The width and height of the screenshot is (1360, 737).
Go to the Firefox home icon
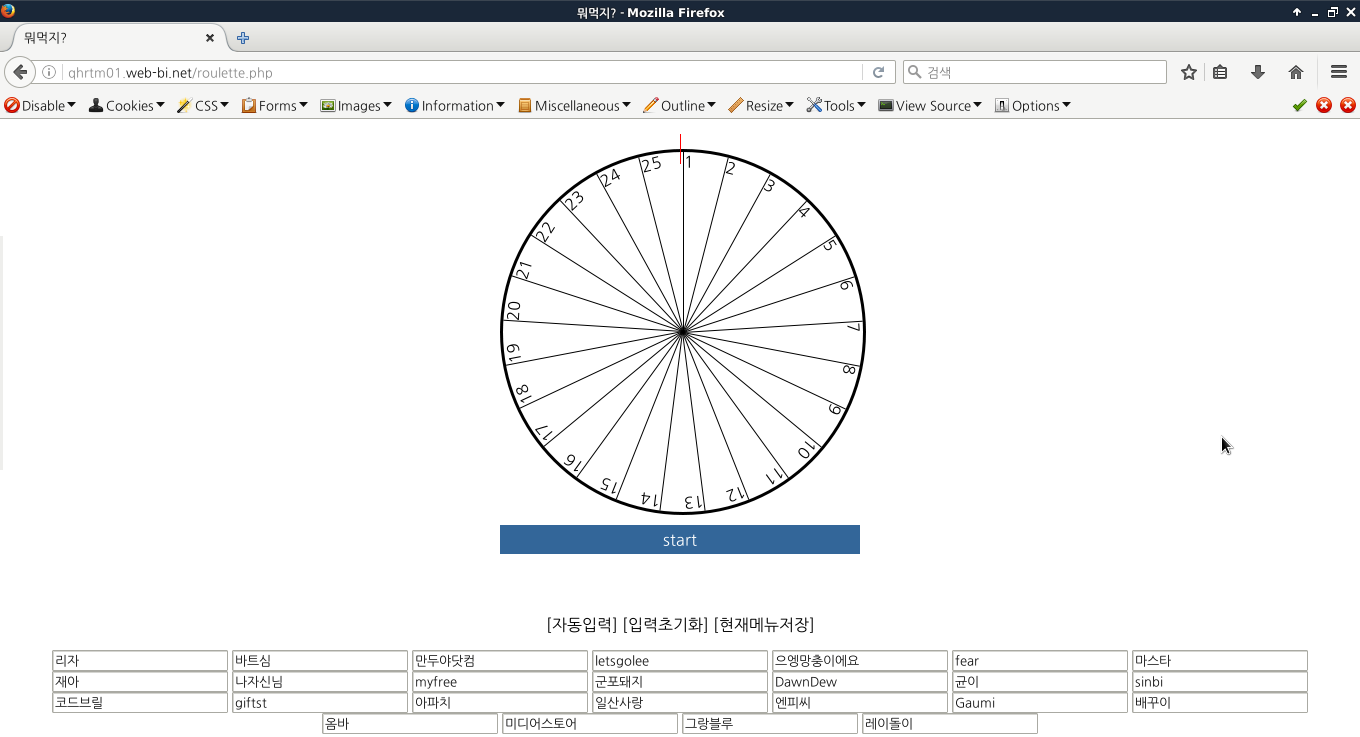pos(1296,72)
